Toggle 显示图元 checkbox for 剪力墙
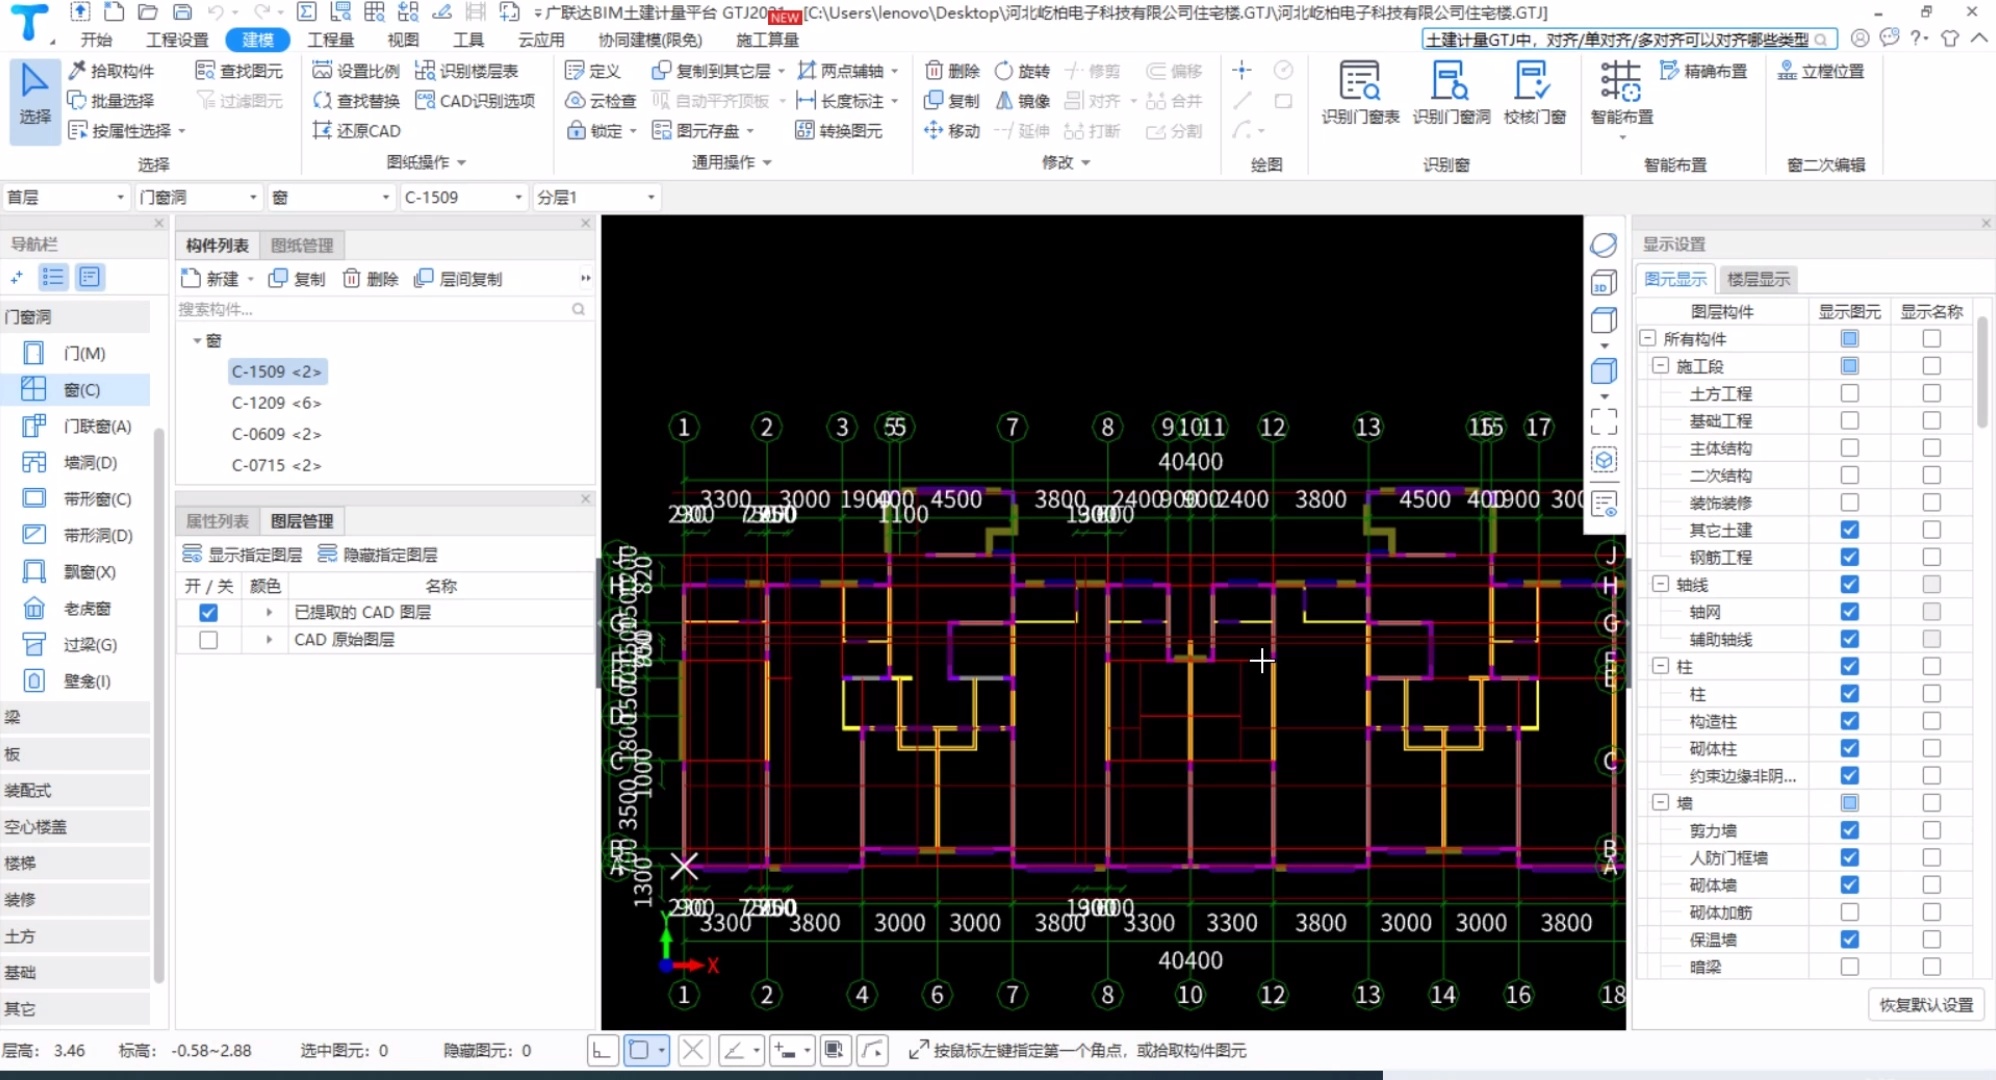The width and height of the screenshot is (1996, 1080). pyautogui.click(x=1849, y=830)
